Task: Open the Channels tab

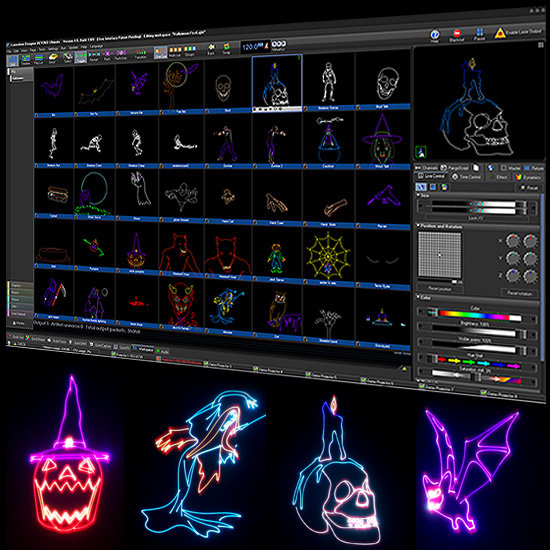Action: [426, 168]
